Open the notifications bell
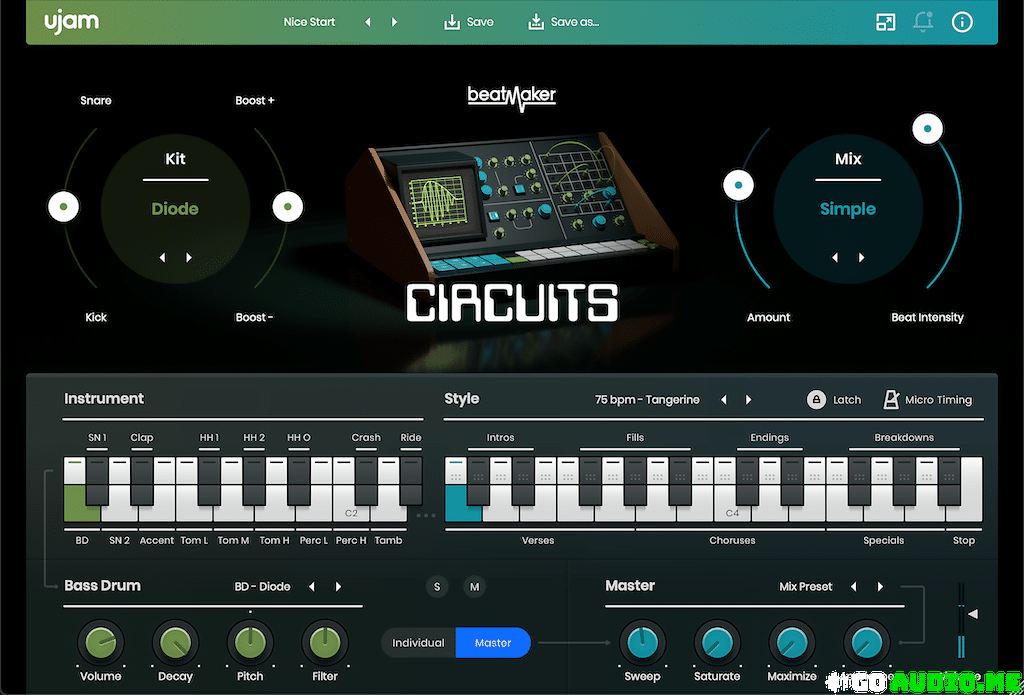Viewport: 1024px width, 695px height. pos(923,22)
